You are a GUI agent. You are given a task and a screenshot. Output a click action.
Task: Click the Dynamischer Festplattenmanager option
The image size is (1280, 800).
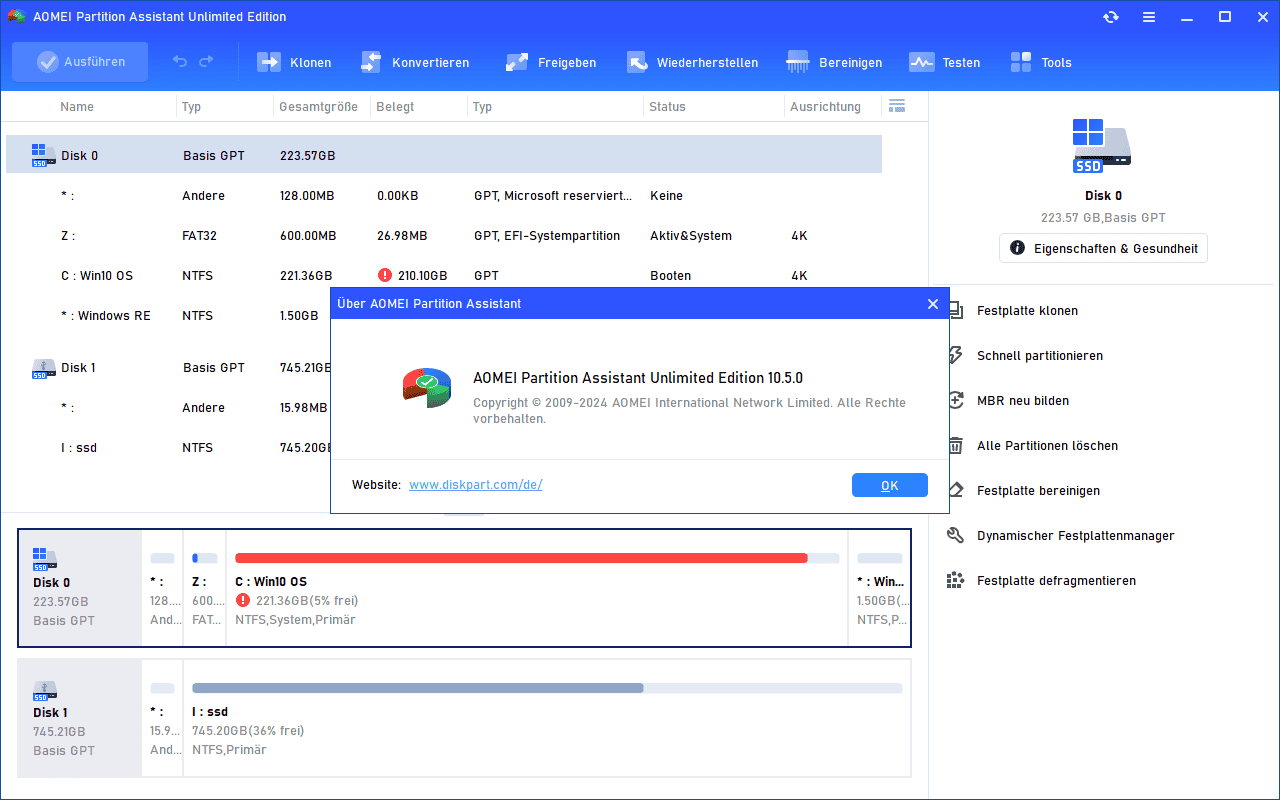[x=1076, y=536]
